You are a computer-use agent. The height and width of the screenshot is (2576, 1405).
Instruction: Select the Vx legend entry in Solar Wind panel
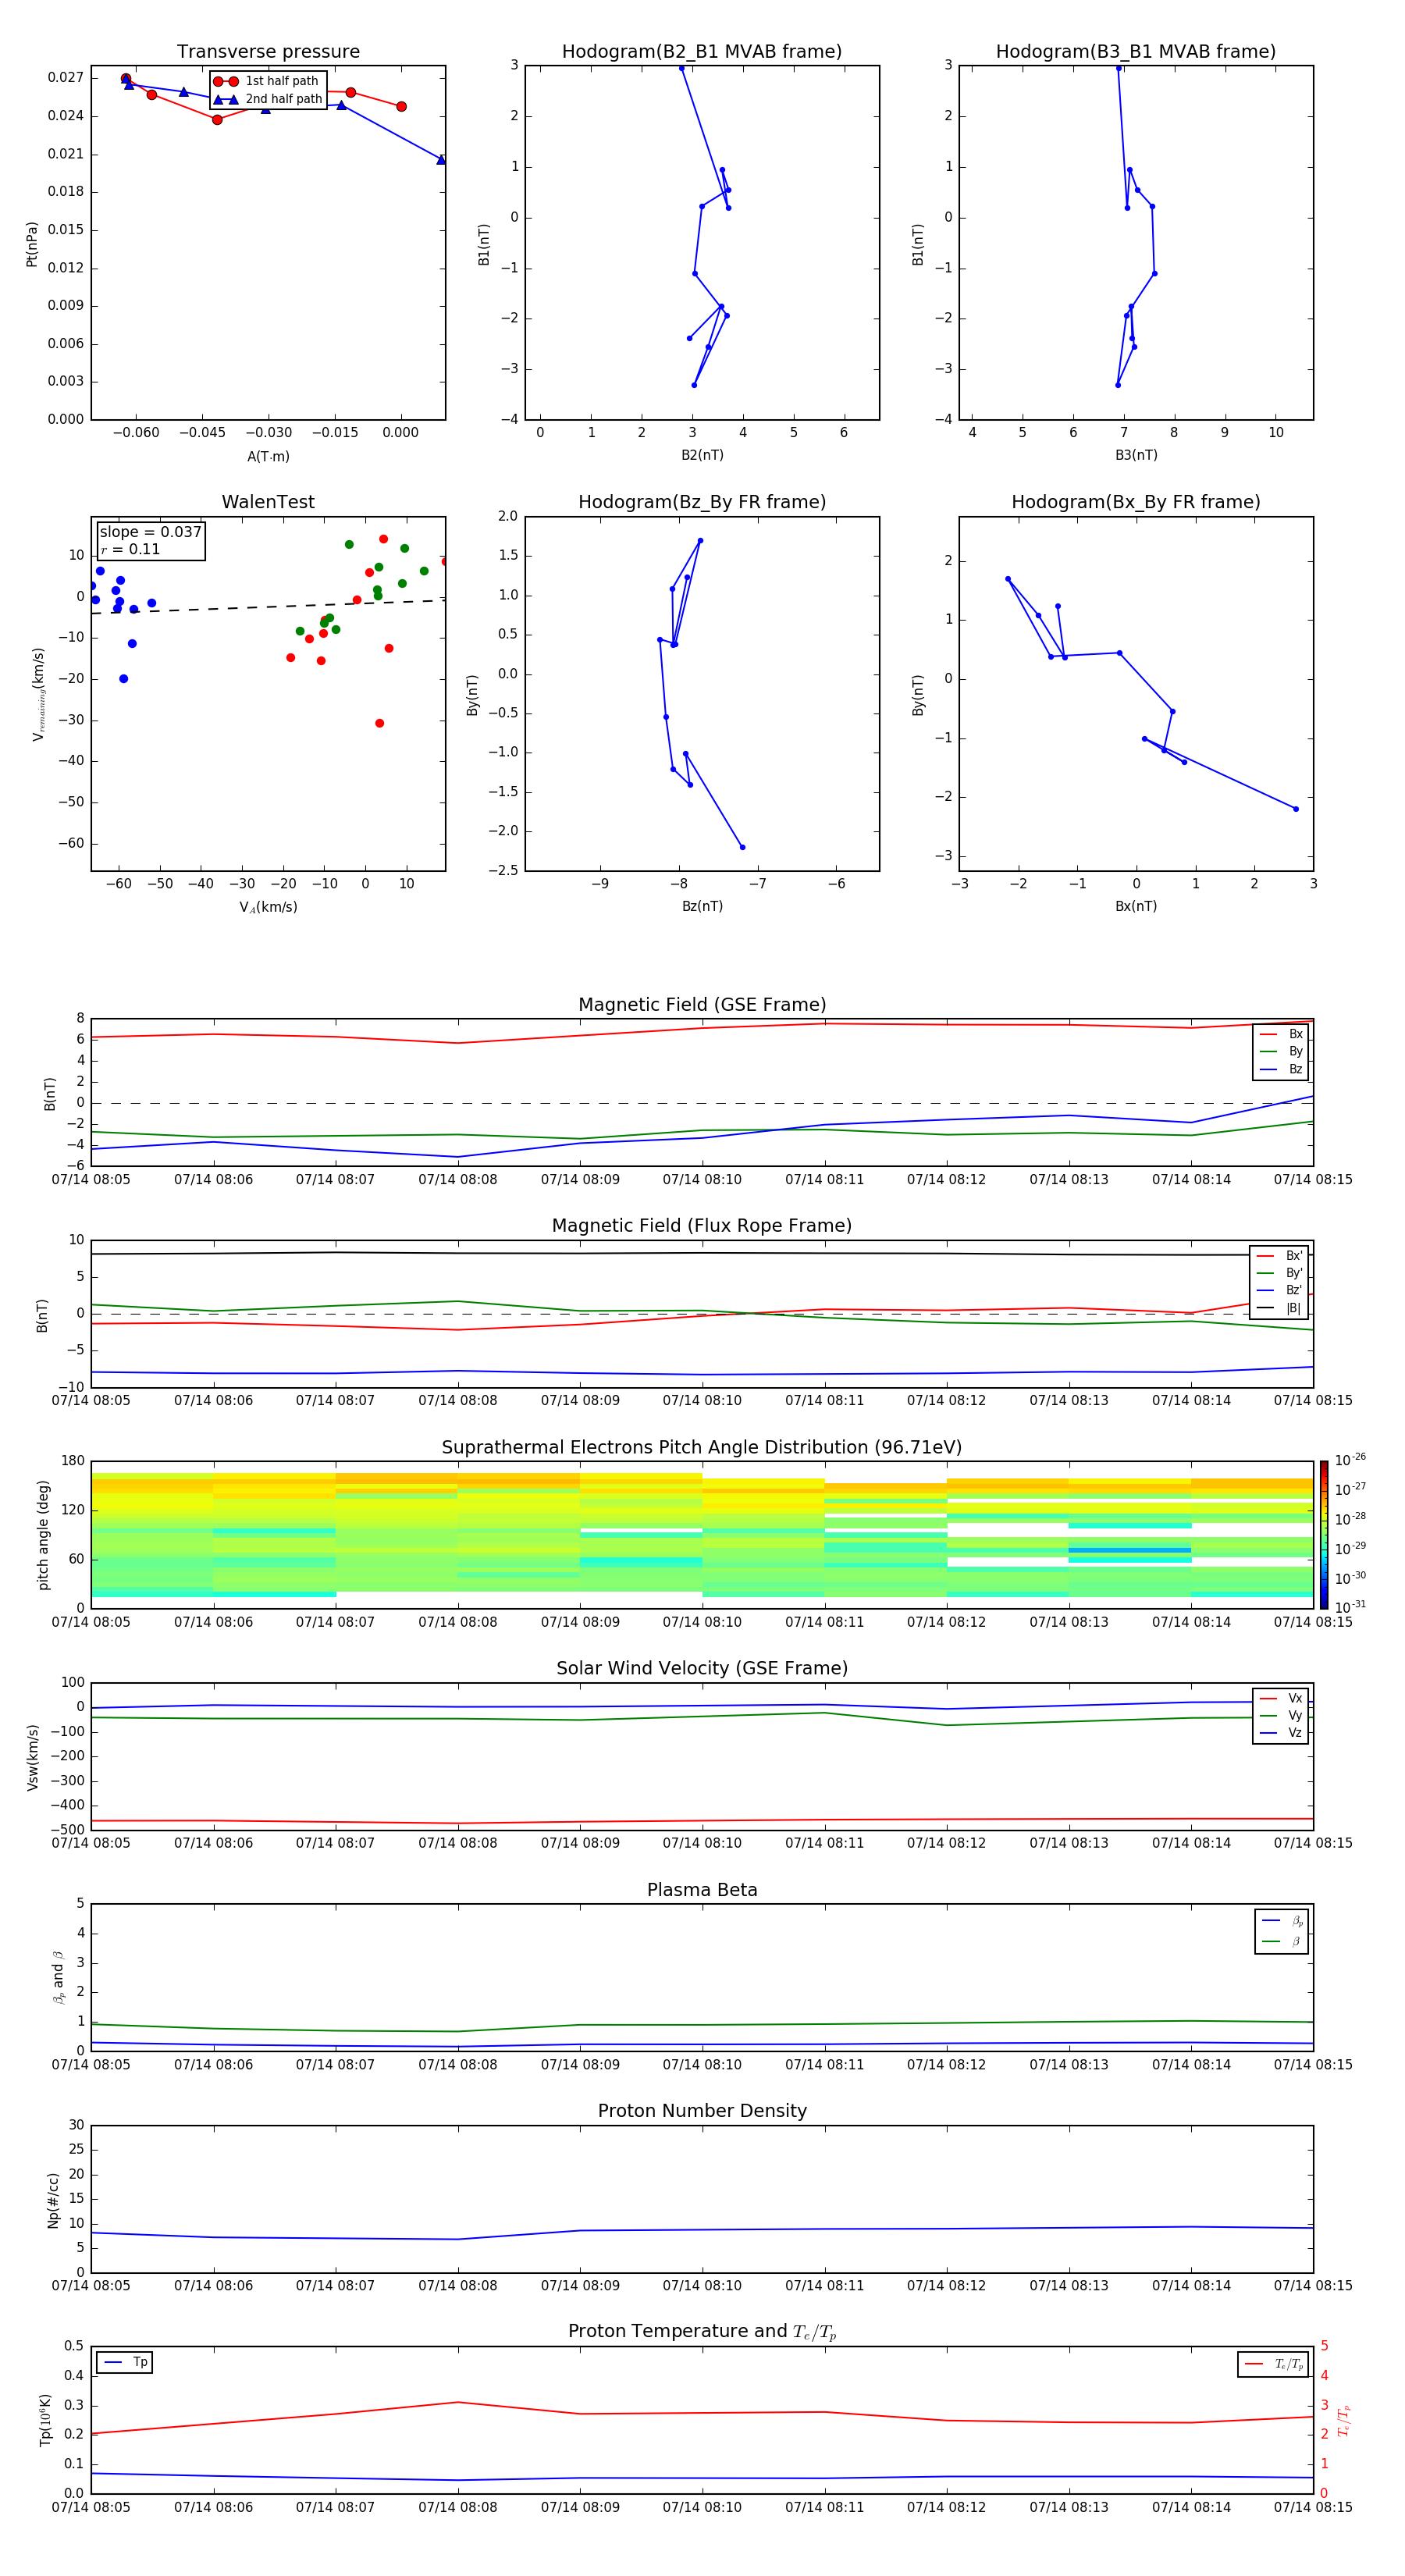click(1281, 1699)
